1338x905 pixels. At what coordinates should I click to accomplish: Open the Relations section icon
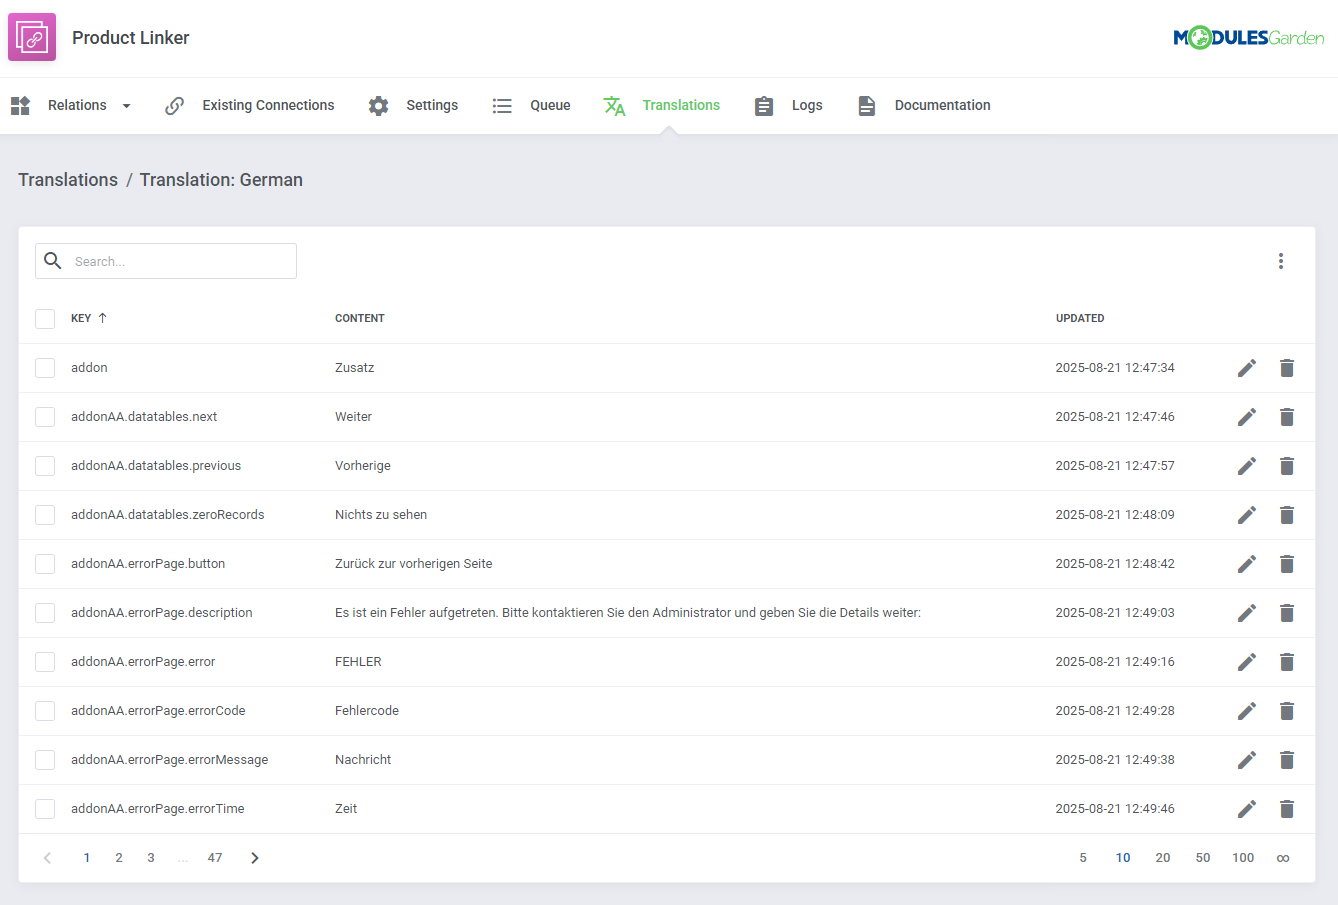tap(20, 105)
